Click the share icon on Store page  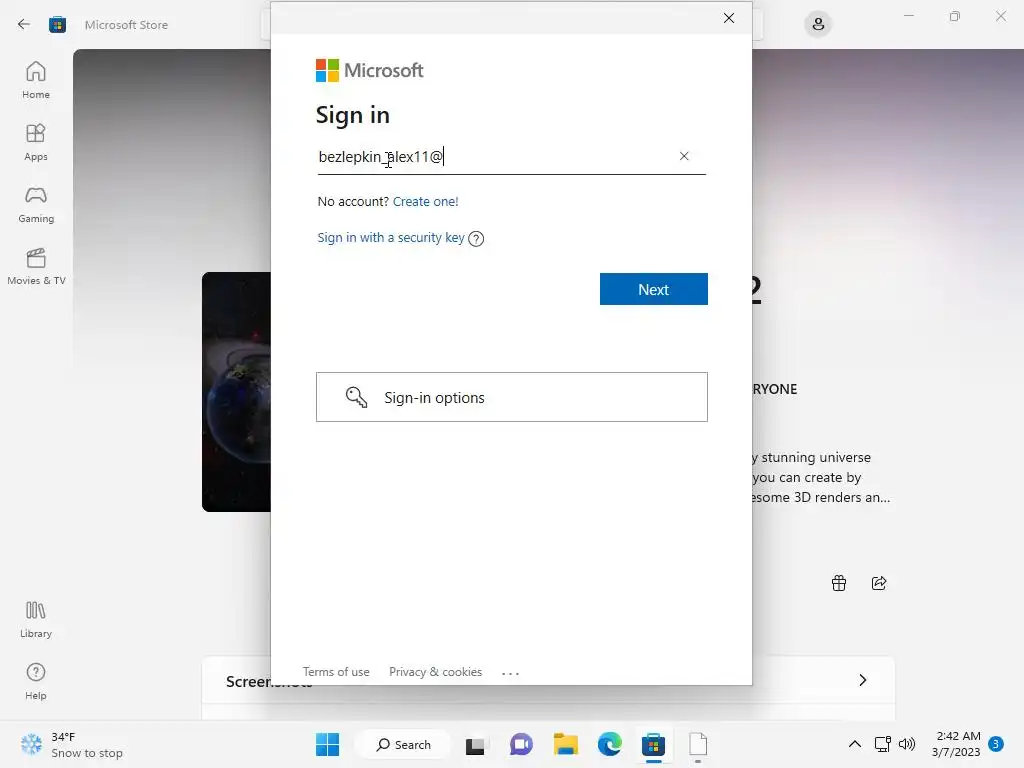click(879, 583)
